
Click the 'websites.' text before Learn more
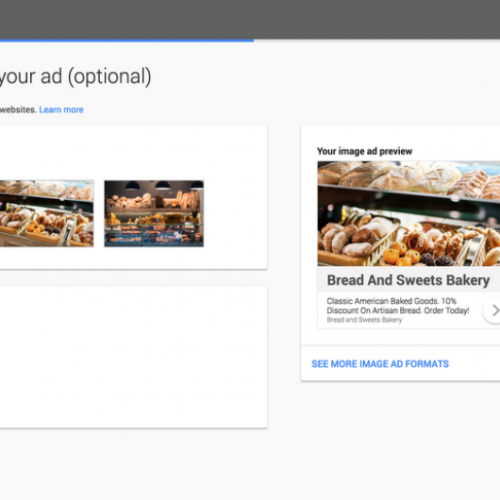pos(18,110)
